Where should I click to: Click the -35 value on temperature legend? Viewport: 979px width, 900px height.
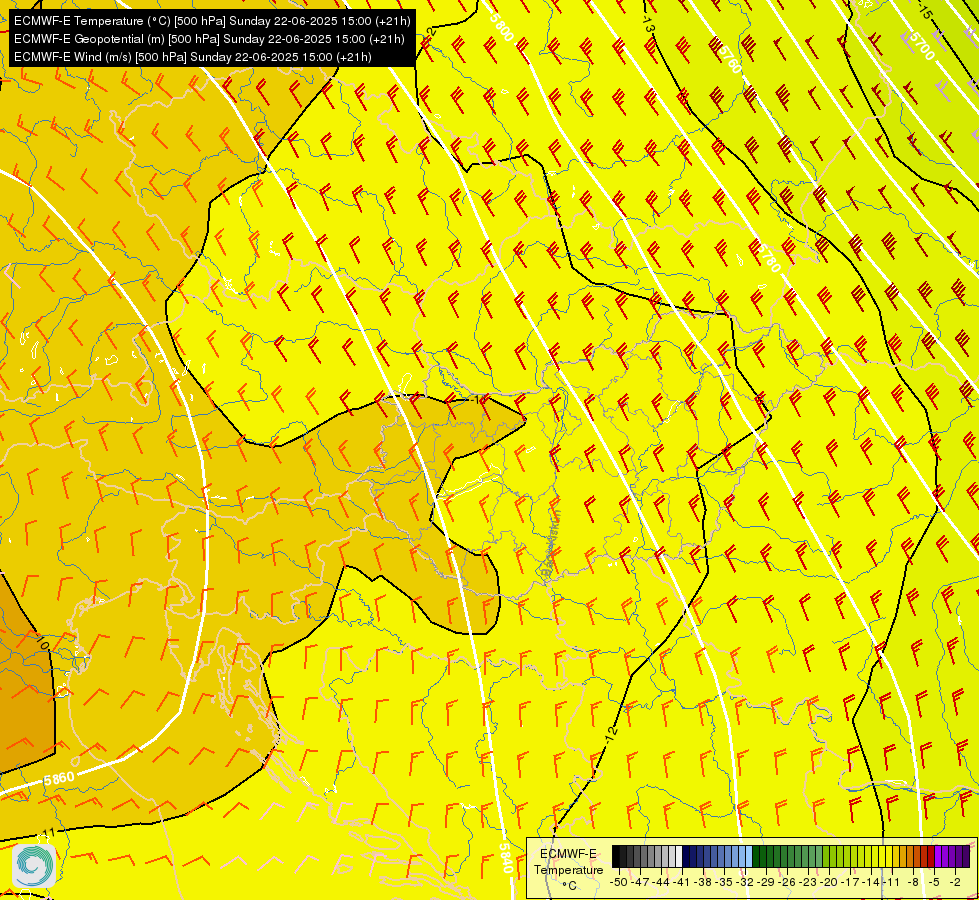(x=724, y=882)
